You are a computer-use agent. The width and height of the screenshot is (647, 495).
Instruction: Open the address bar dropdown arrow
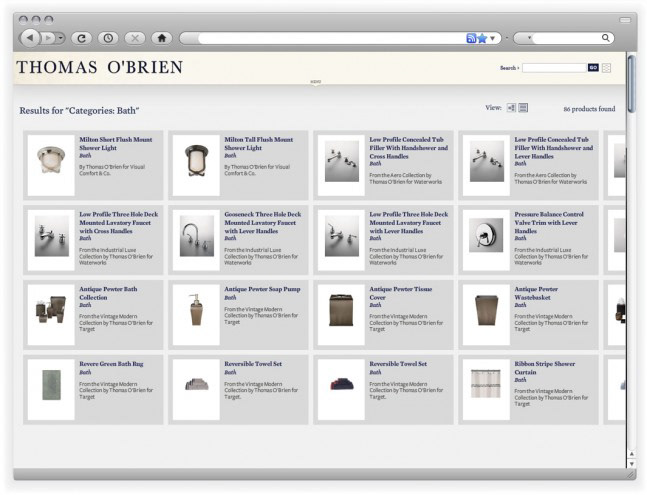pyautogui.click(x=492, y=38)
